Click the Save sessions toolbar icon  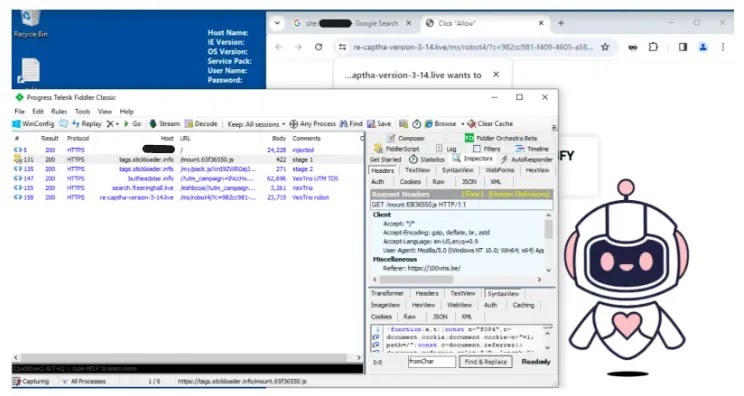point(379,124)
